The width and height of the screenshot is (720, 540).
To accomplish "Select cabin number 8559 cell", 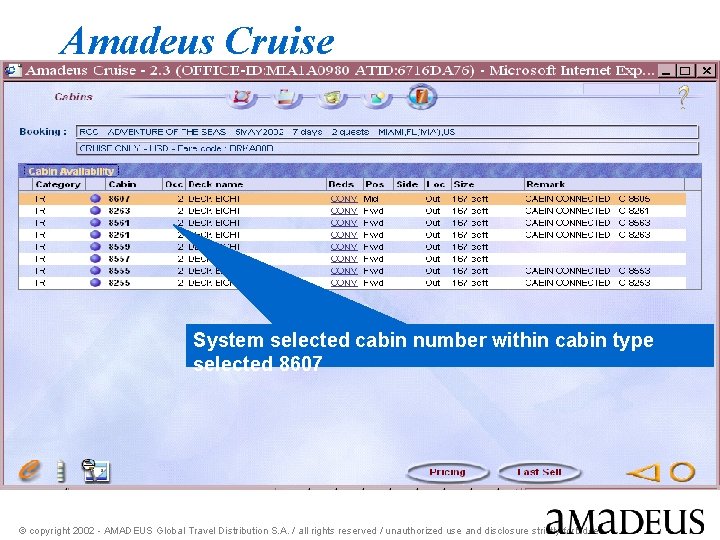I will (119, 247).
